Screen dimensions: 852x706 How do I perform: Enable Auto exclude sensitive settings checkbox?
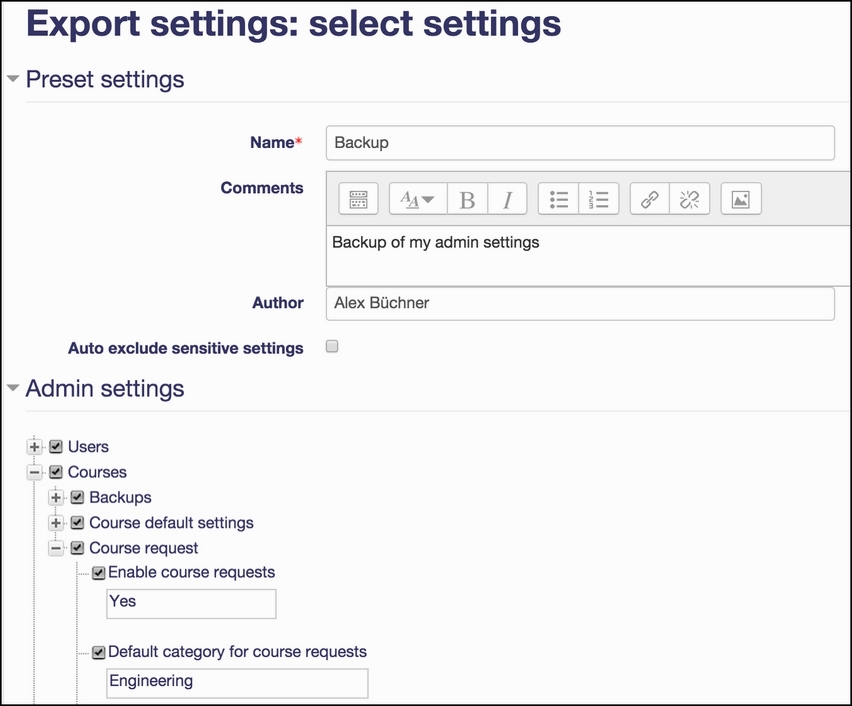[x=332, y=346]
